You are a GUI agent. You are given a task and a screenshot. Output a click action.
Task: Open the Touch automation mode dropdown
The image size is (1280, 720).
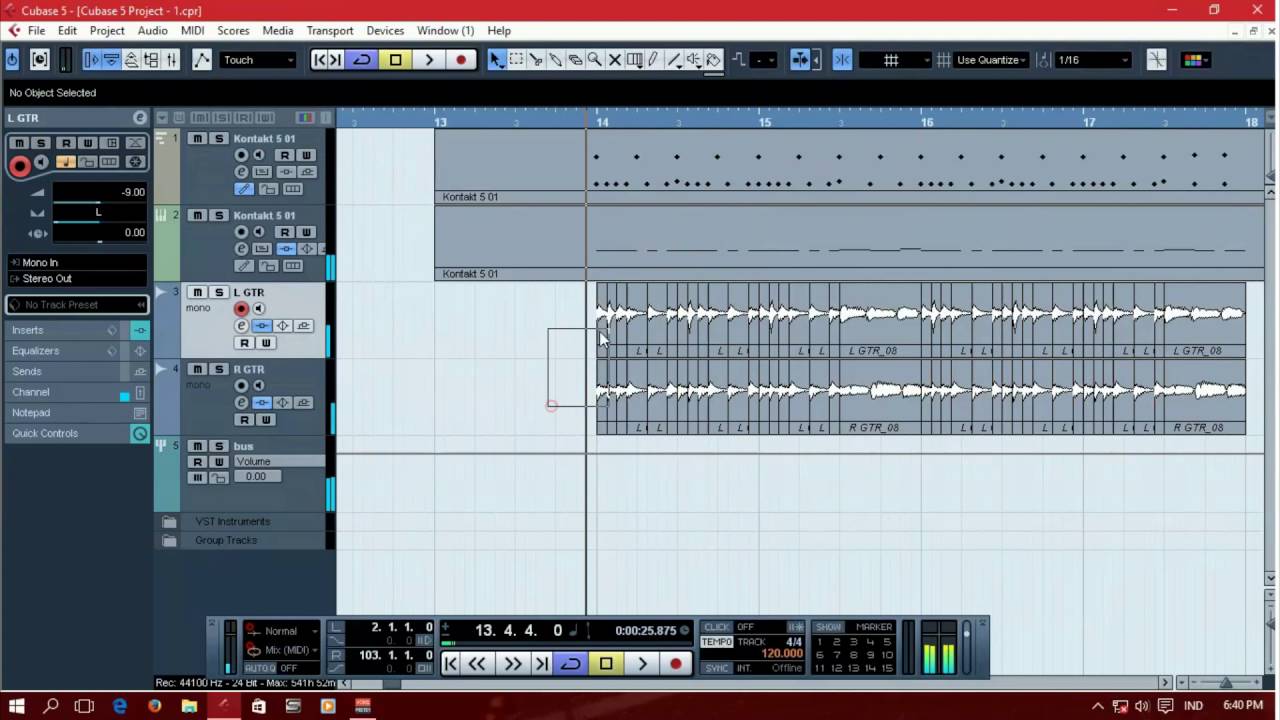pos(258,60)
